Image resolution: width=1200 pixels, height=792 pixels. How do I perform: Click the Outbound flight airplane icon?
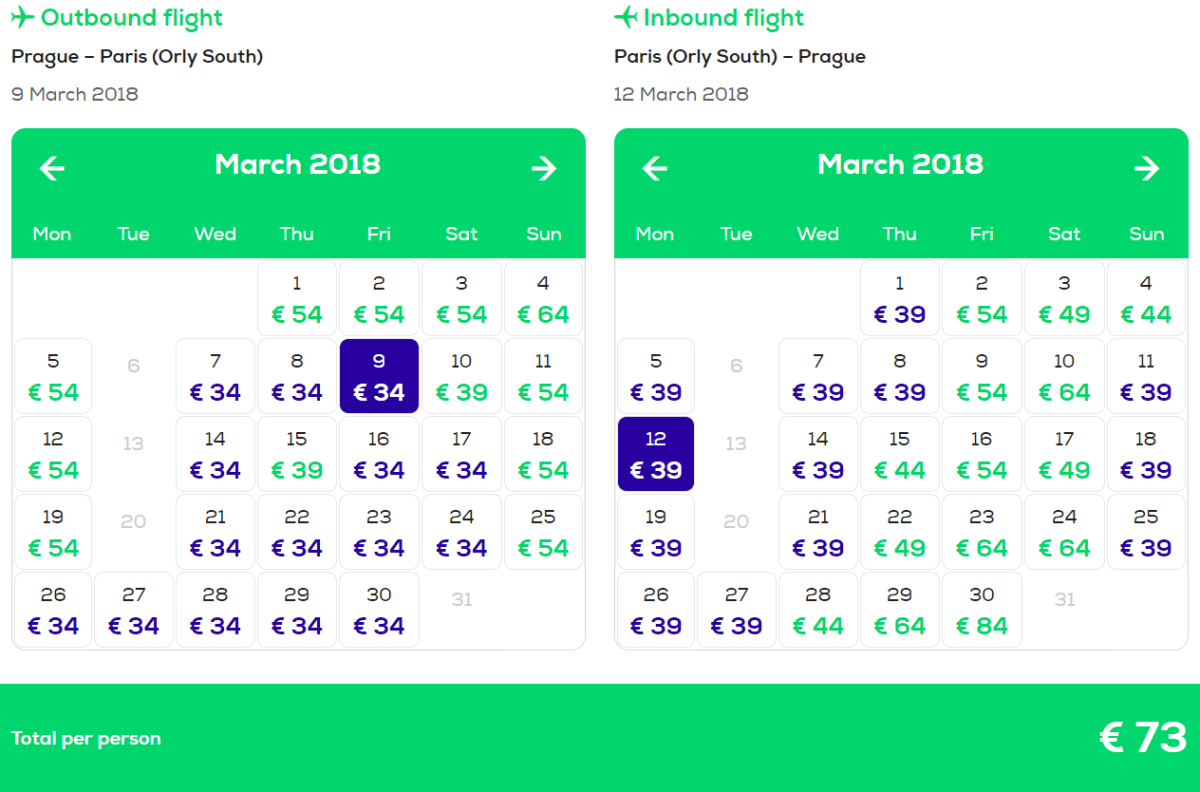pos(22,18)
